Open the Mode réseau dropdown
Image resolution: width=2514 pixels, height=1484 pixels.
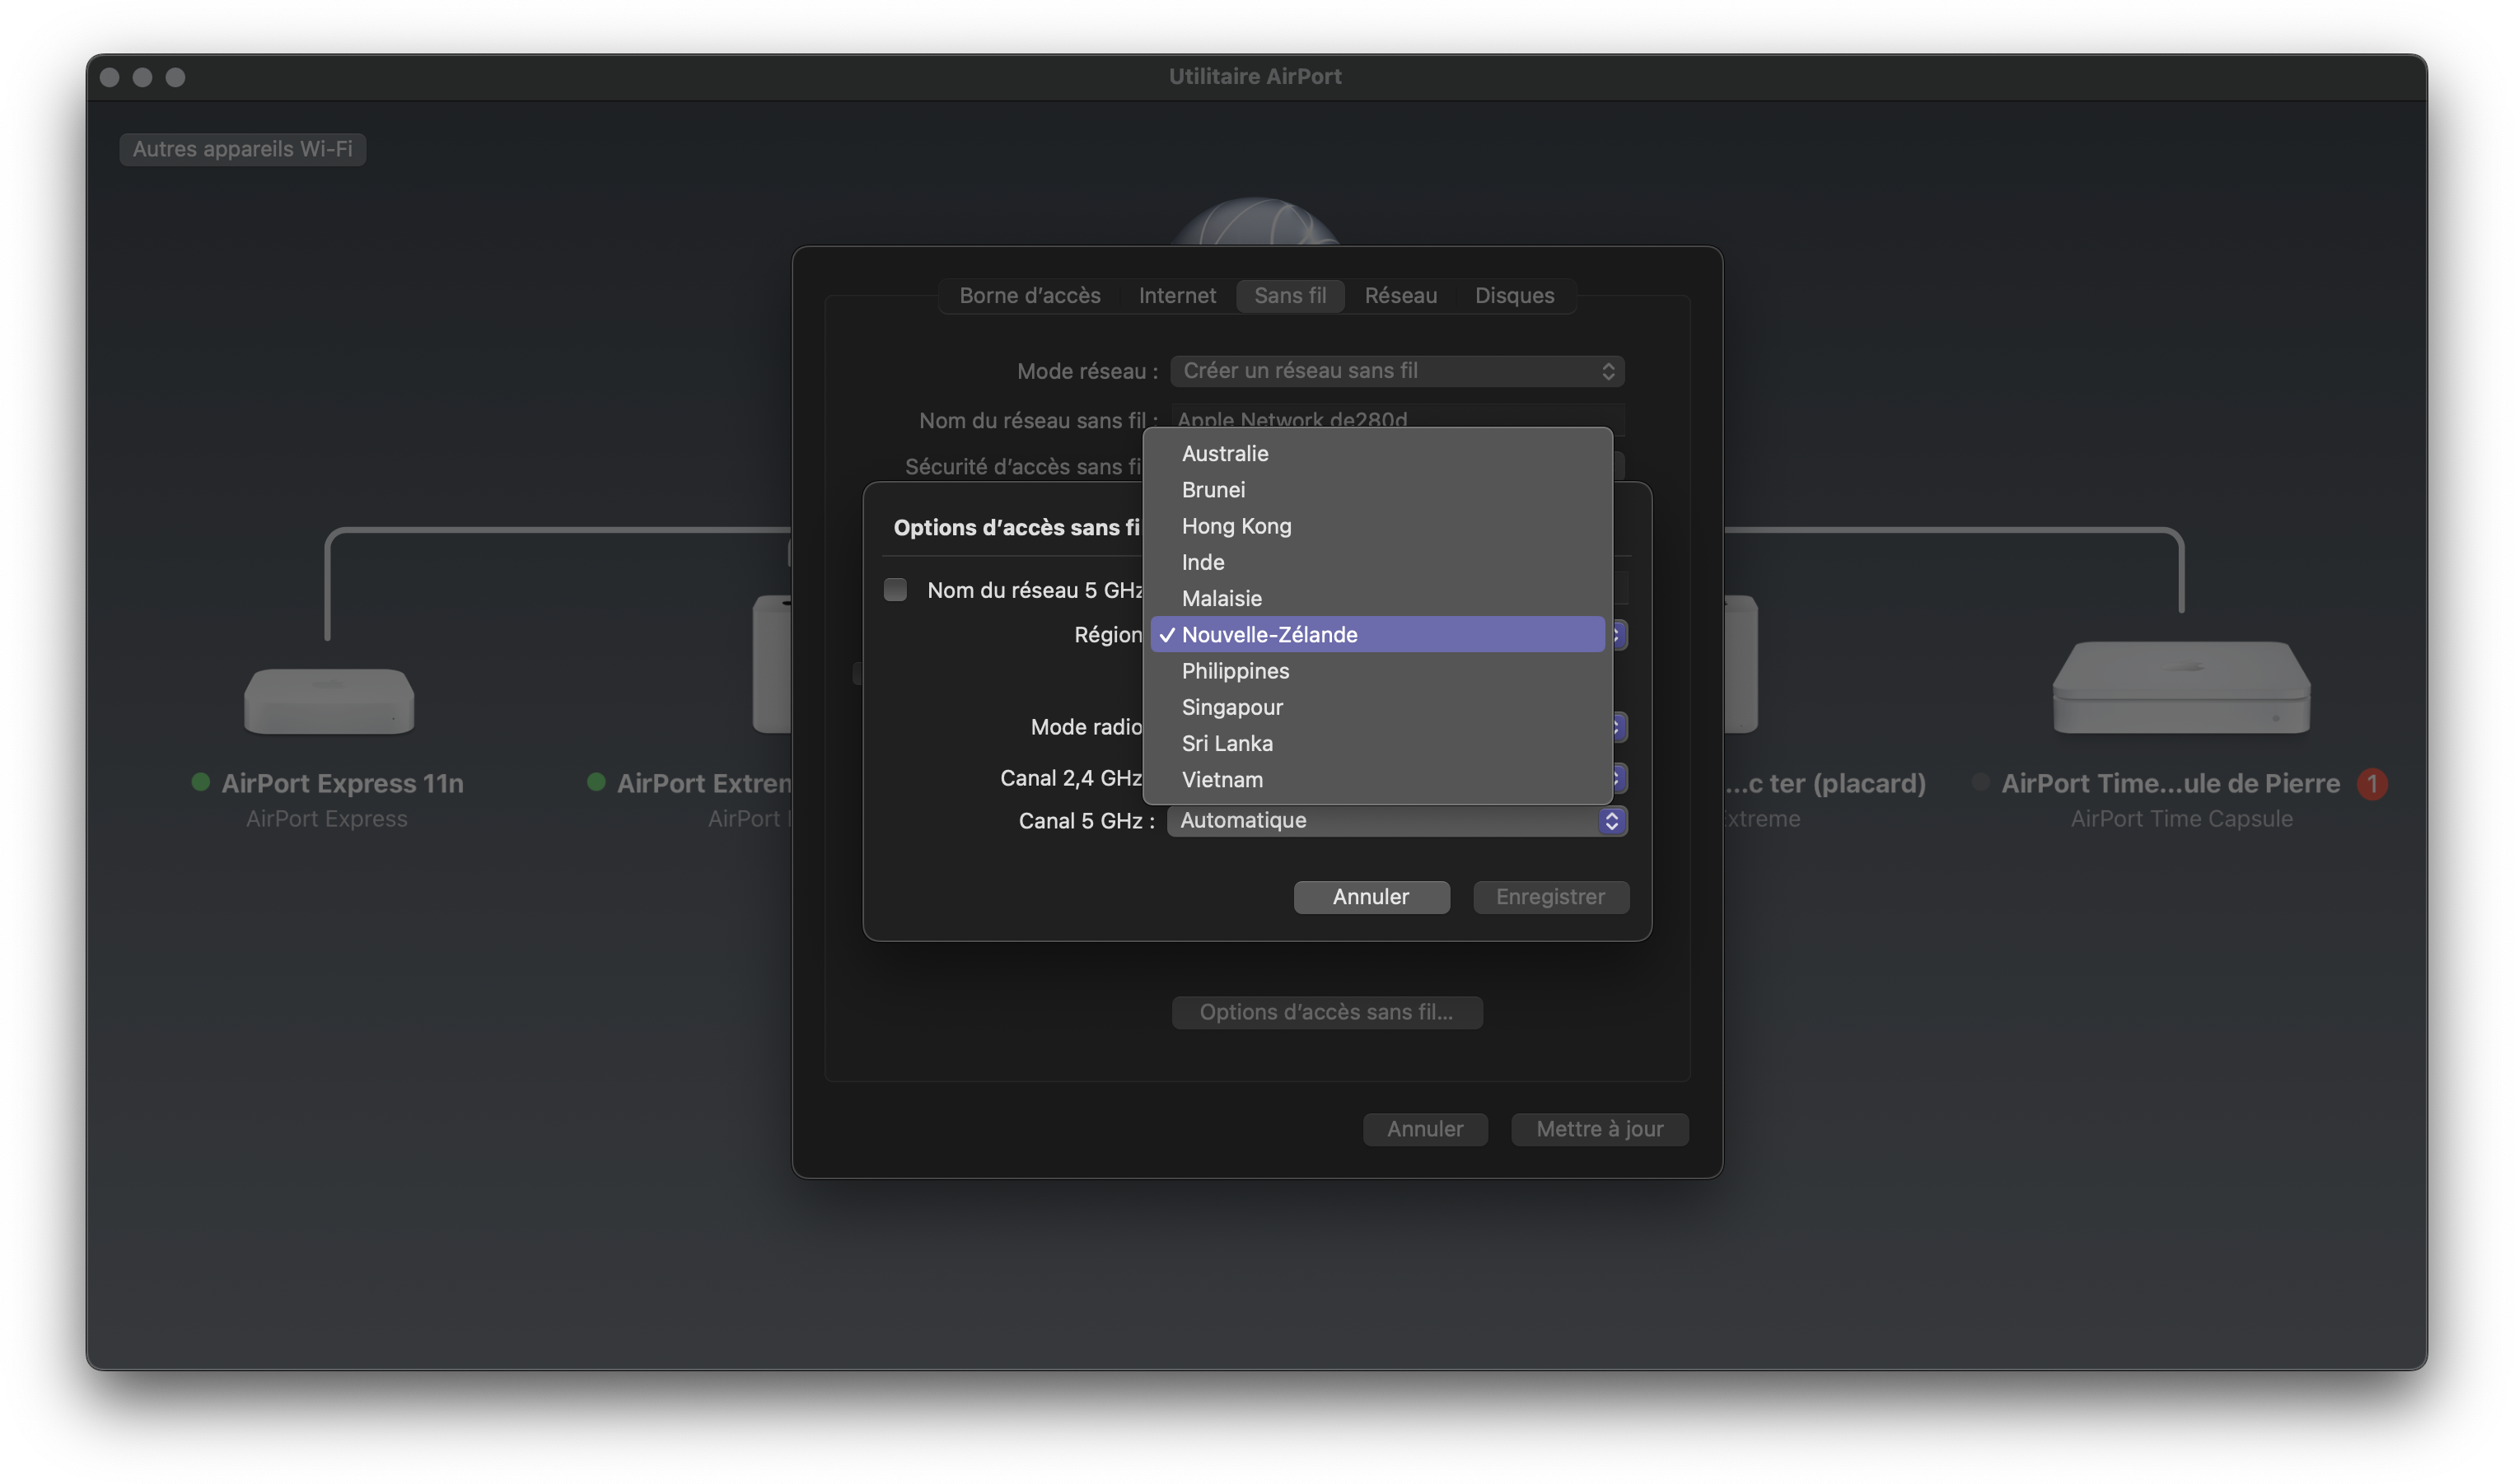click(1397, 371)
